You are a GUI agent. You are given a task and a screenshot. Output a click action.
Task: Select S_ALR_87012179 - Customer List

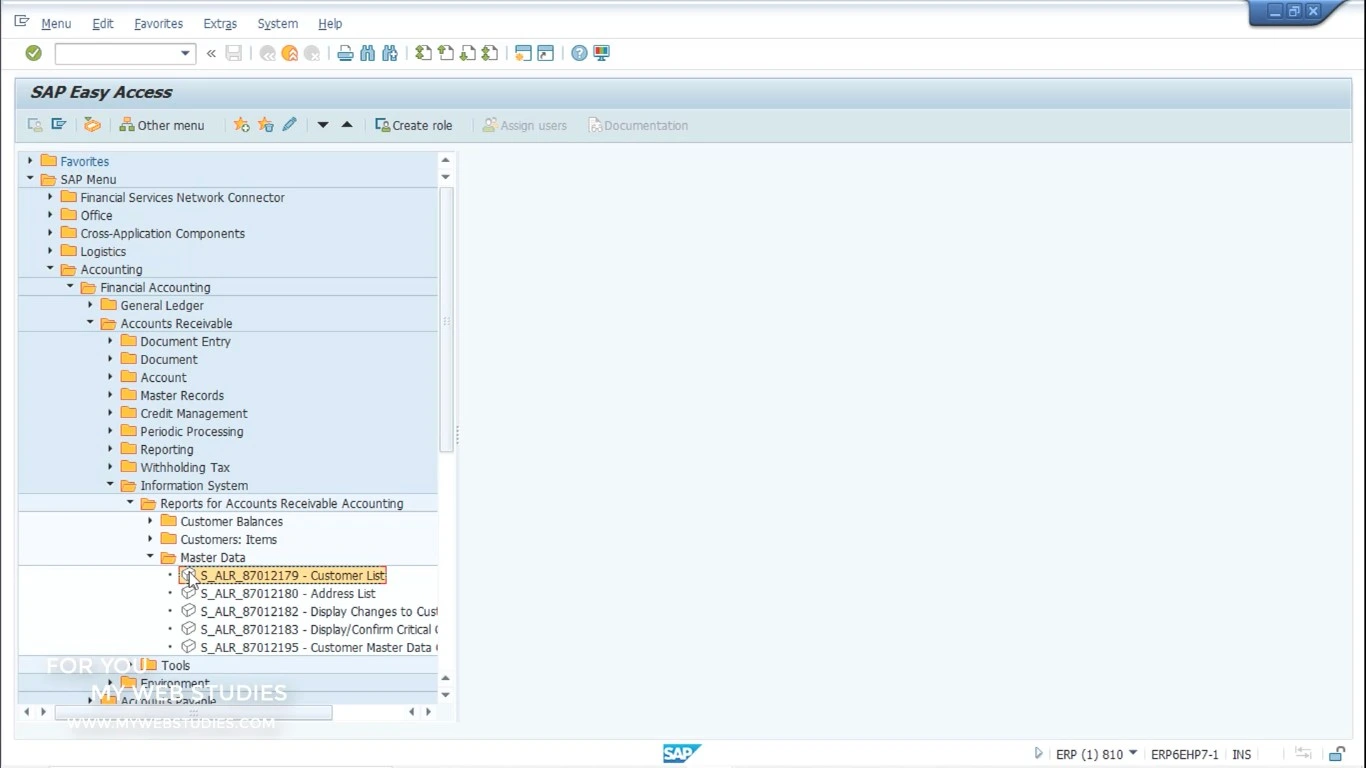292,576
